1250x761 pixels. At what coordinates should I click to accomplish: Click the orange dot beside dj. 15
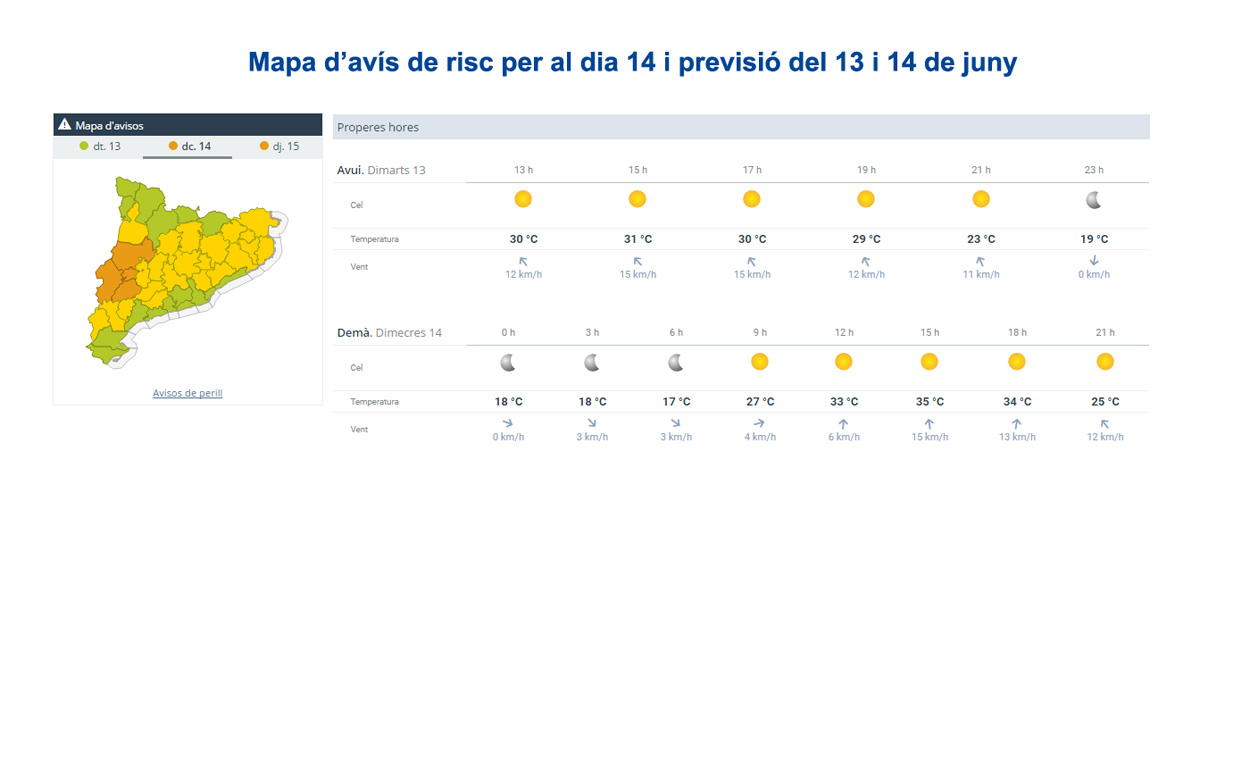click(x=264, y=147)
